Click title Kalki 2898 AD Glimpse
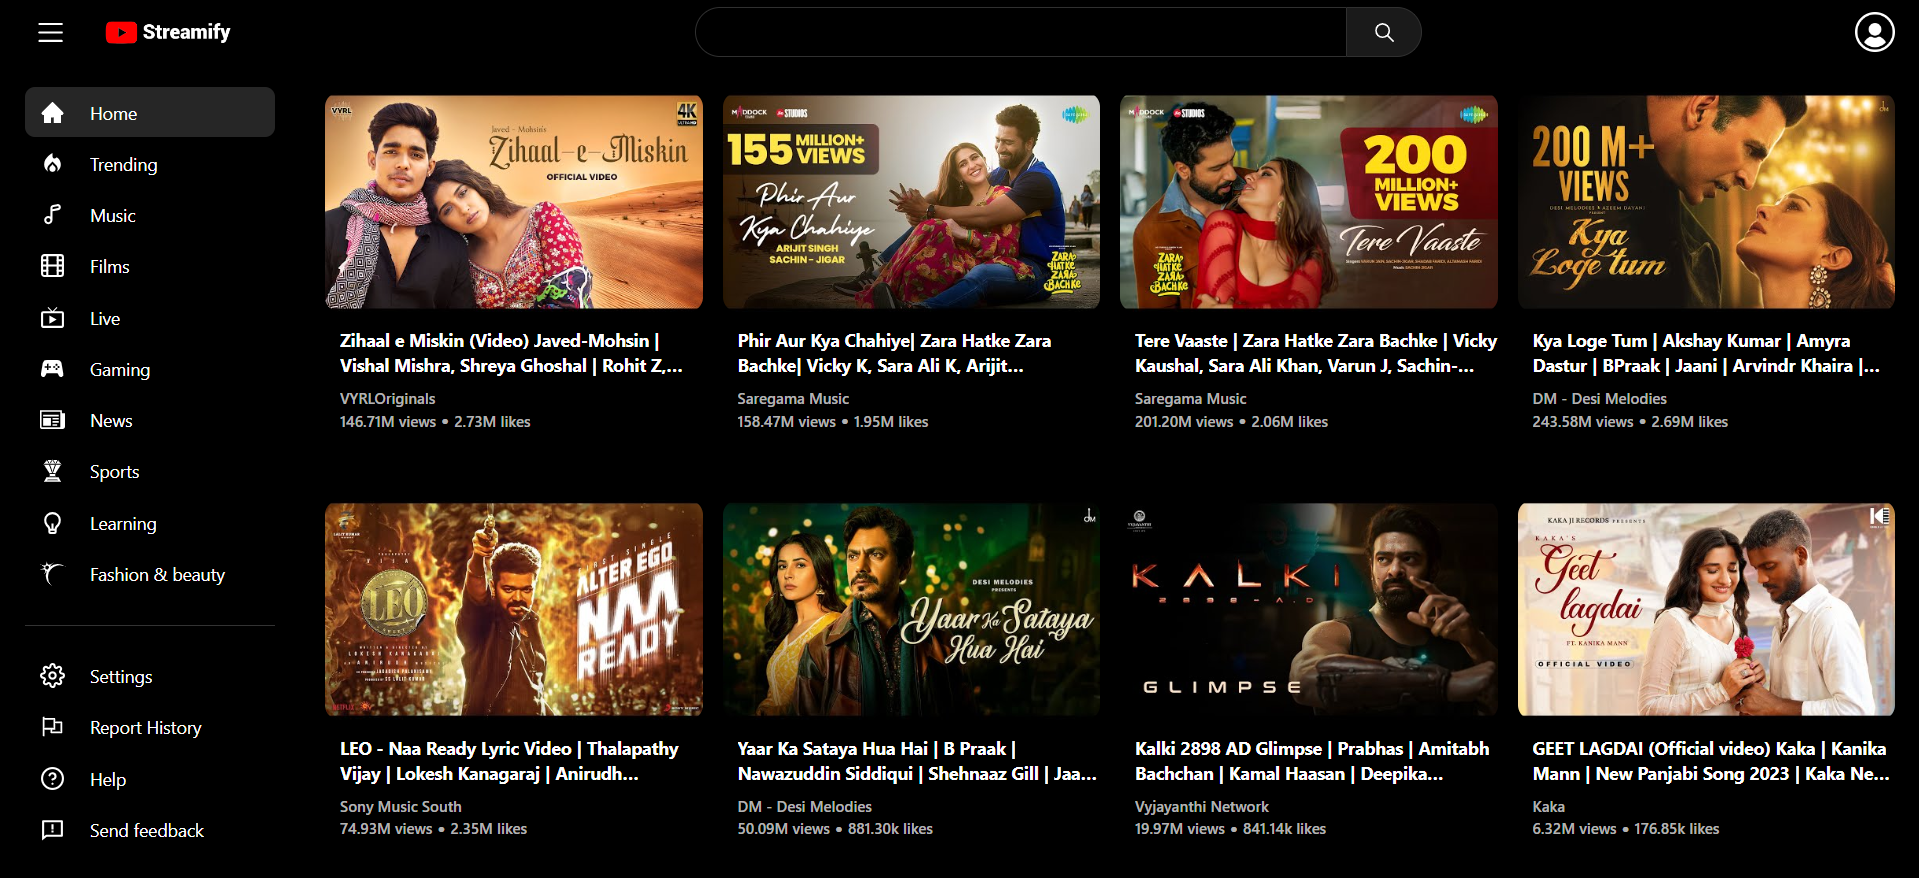 click(1312, 761)
